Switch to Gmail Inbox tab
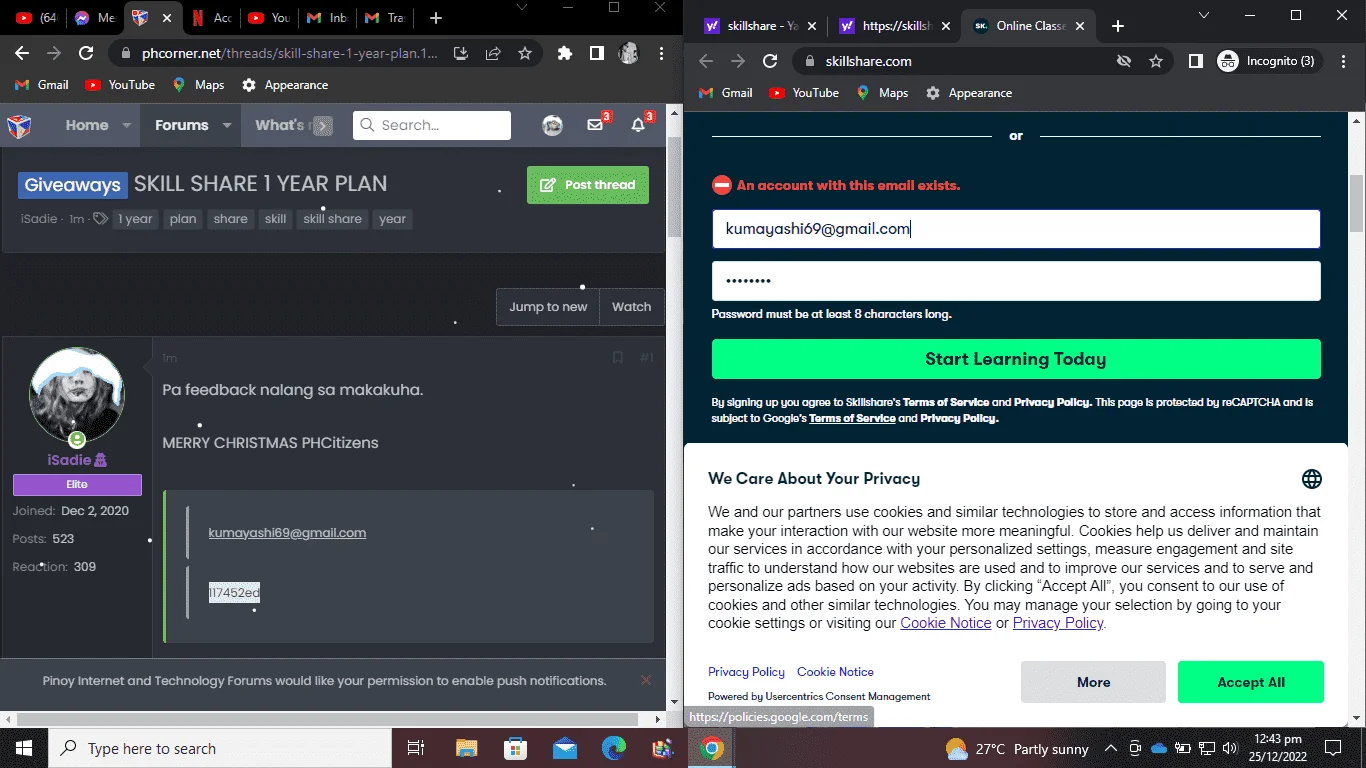 coord(327,18)
